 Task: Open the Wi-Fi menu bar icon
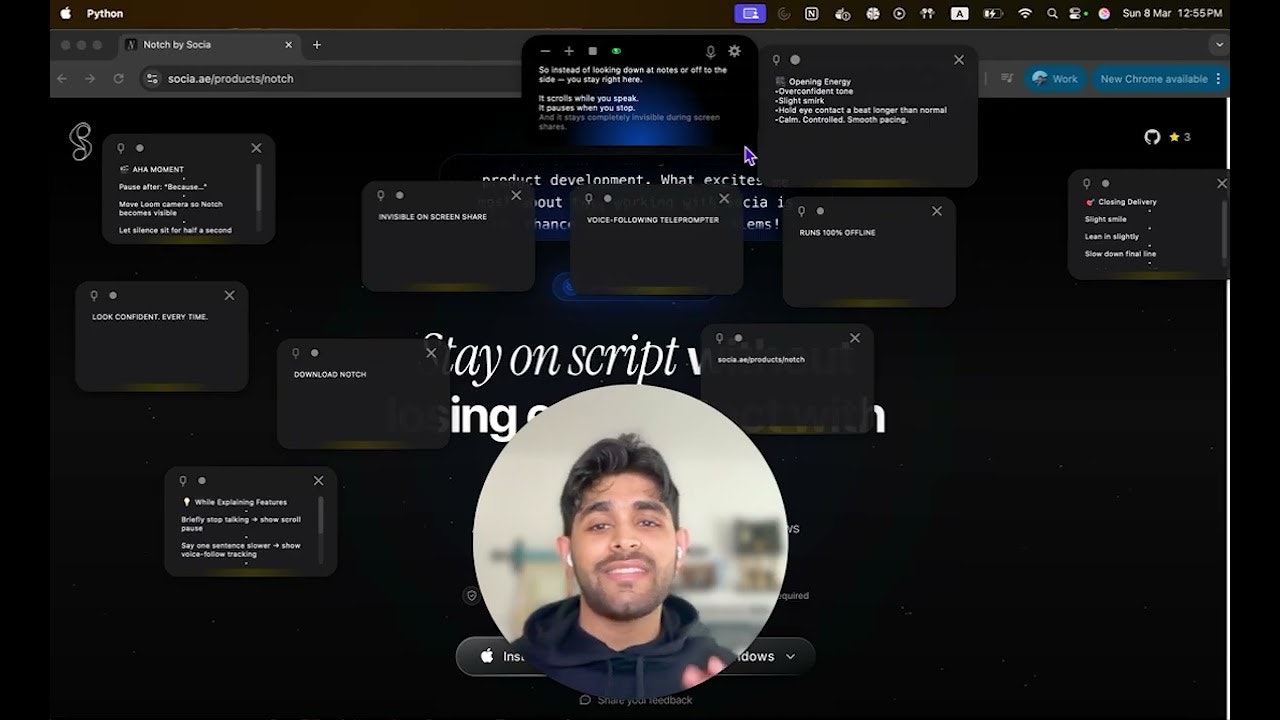(1024, 13)
